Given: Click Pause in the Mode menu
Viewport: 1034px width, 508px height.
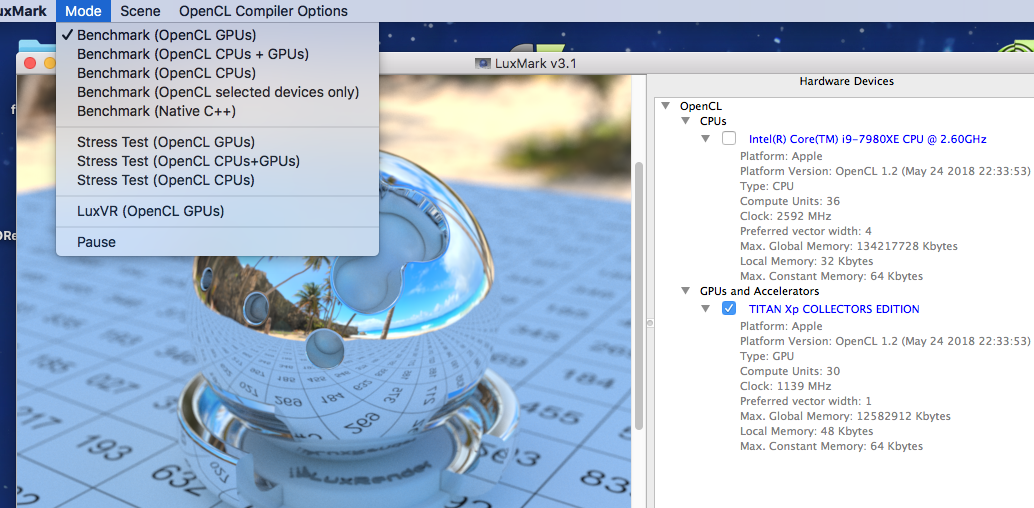Looking at the screenshot, I should click(x=218, y=242).
